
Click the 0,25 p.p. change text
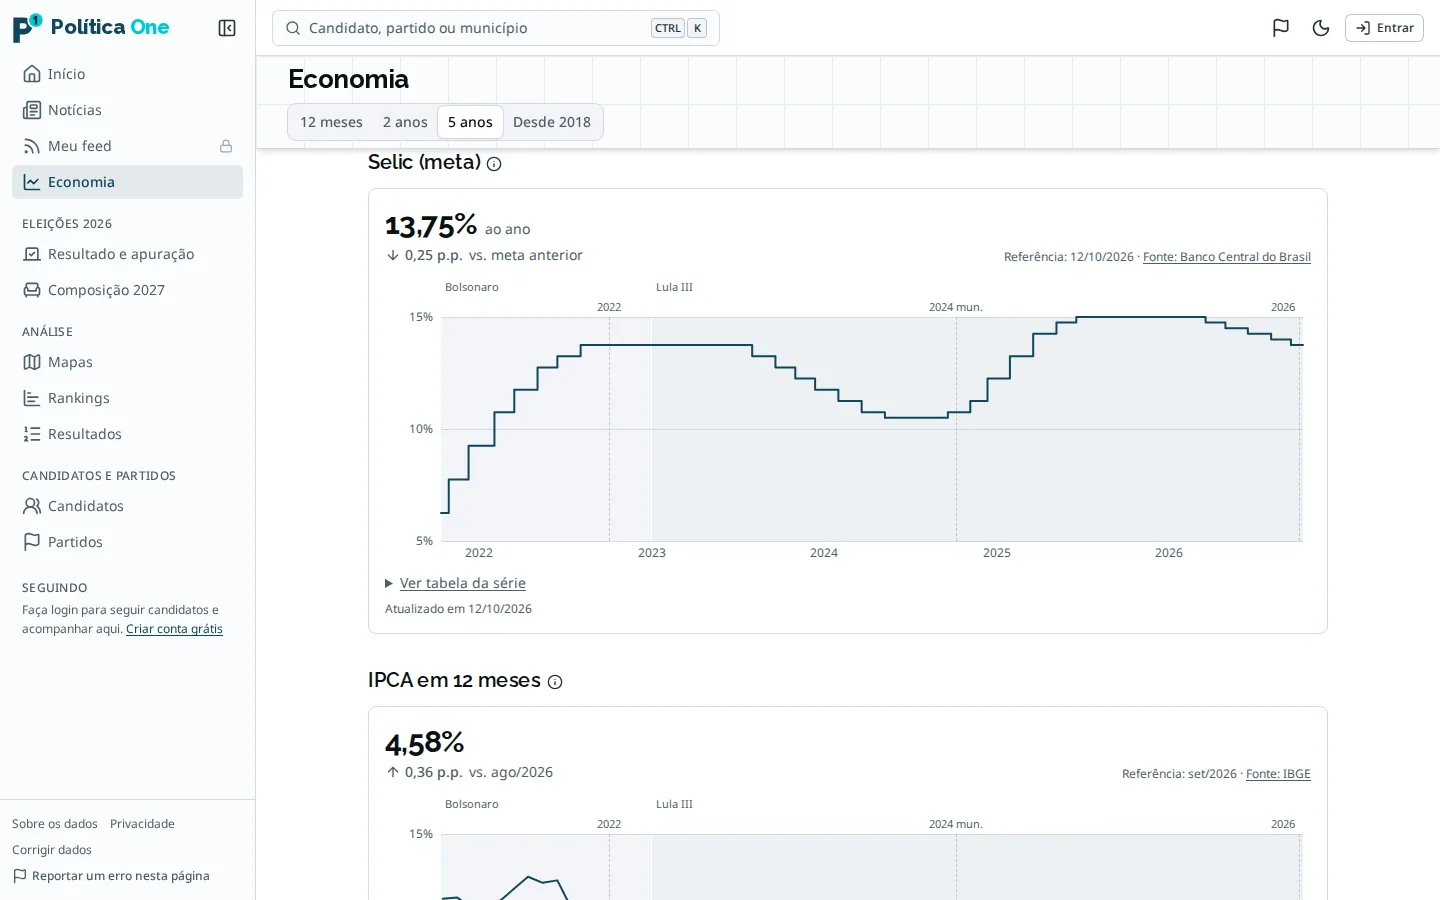pos(433,255)
